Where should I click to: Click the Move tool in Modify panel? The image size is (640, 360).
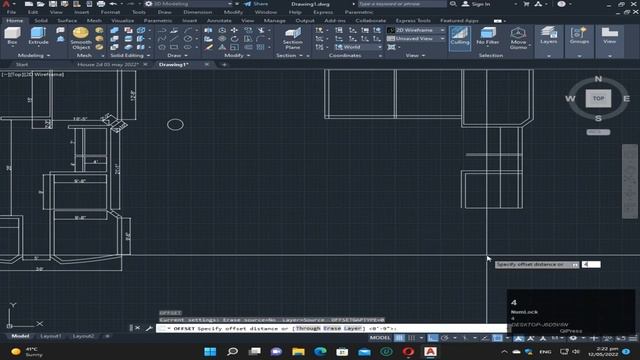point(234,30)
